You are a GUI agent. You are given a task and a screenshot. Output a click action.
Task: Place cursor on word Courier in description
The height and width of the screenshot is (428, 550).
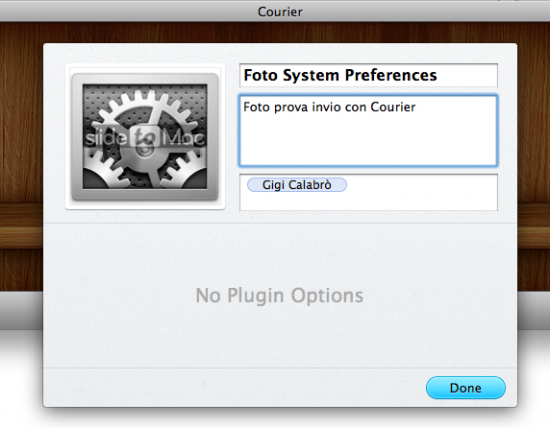click(393, 107)
